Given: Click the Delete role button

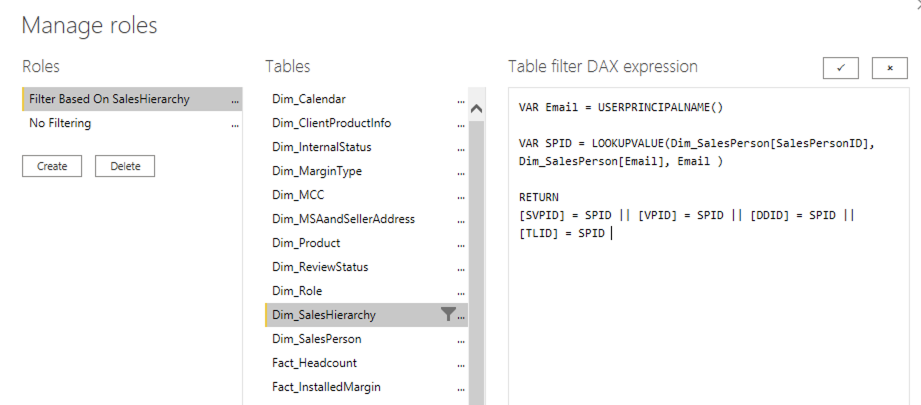Looking at the screenshot, I should pyautogui.click(x=125, y=166).
